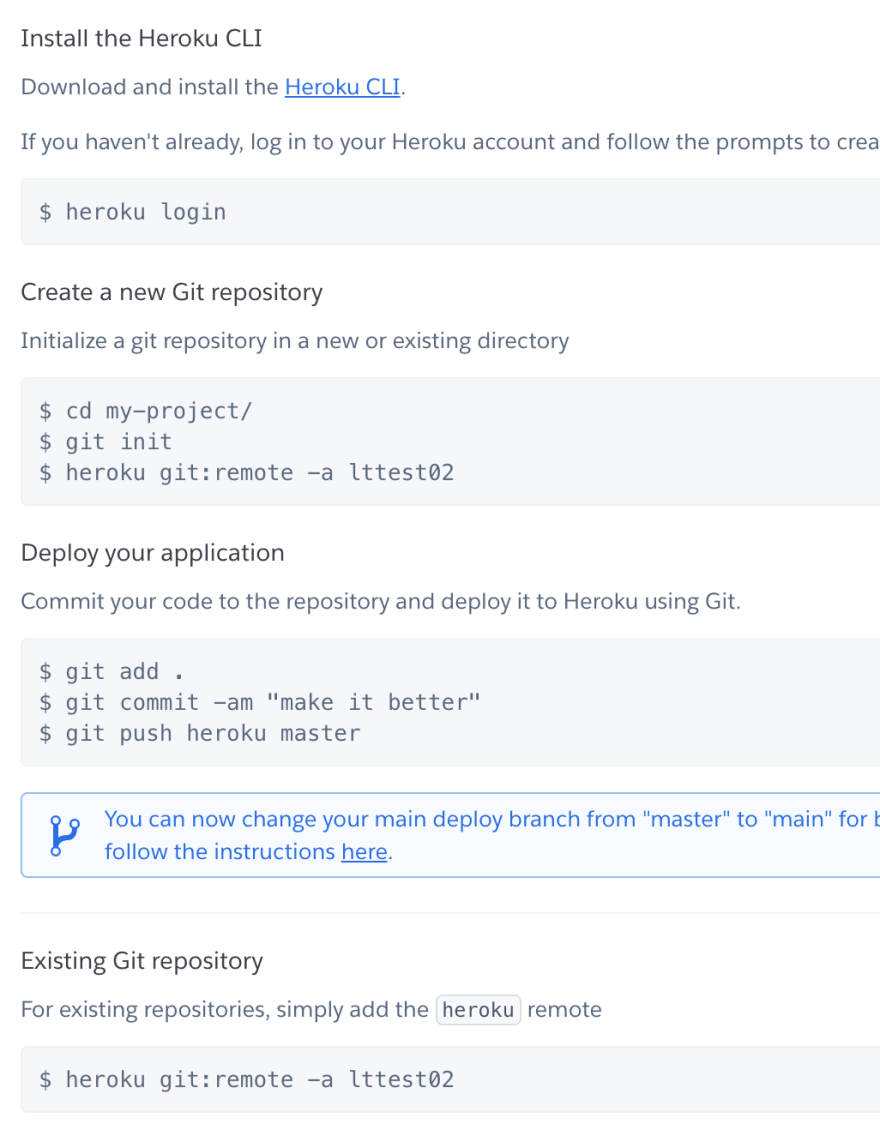Click the '$ heroku login' command

tap(133, 212)
